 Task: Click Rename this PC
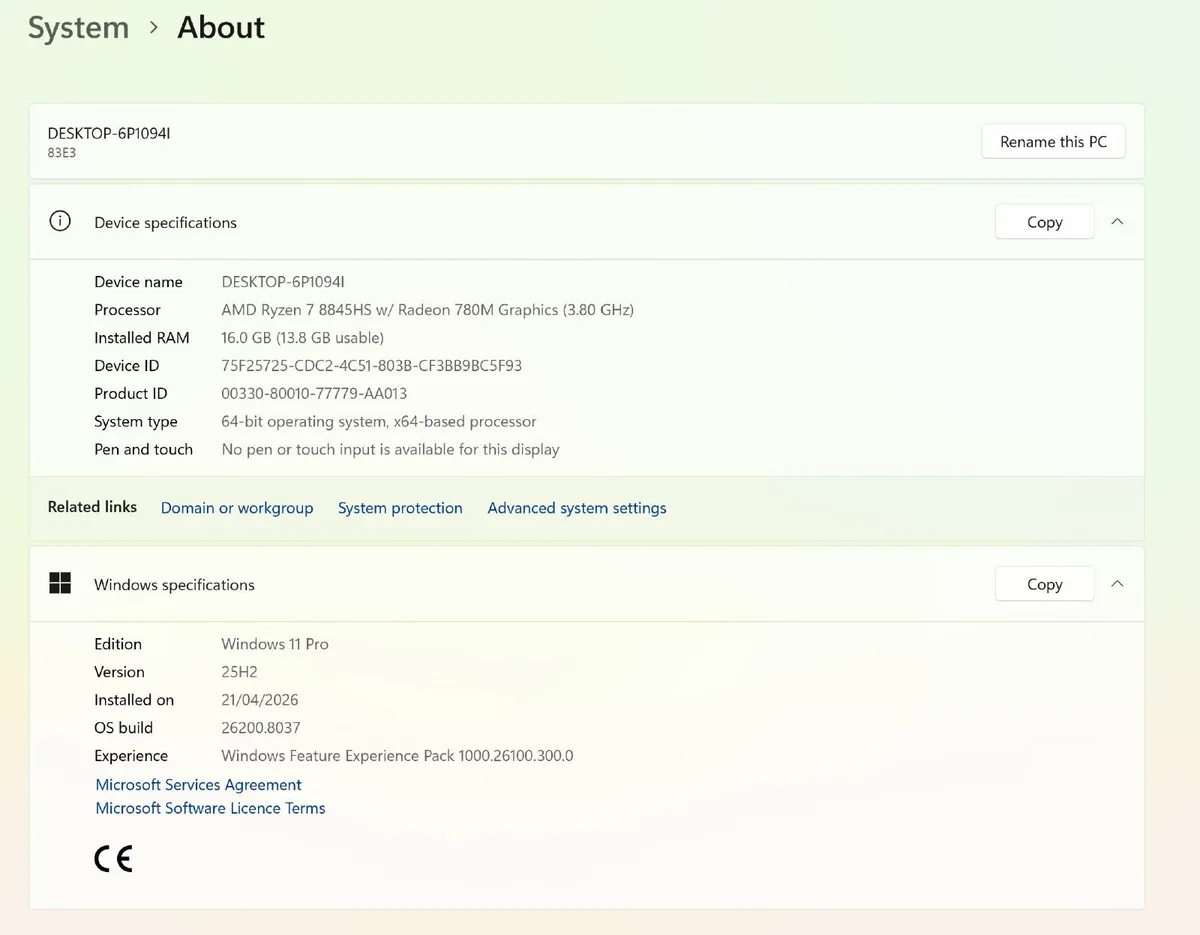tap(1053, 141)
